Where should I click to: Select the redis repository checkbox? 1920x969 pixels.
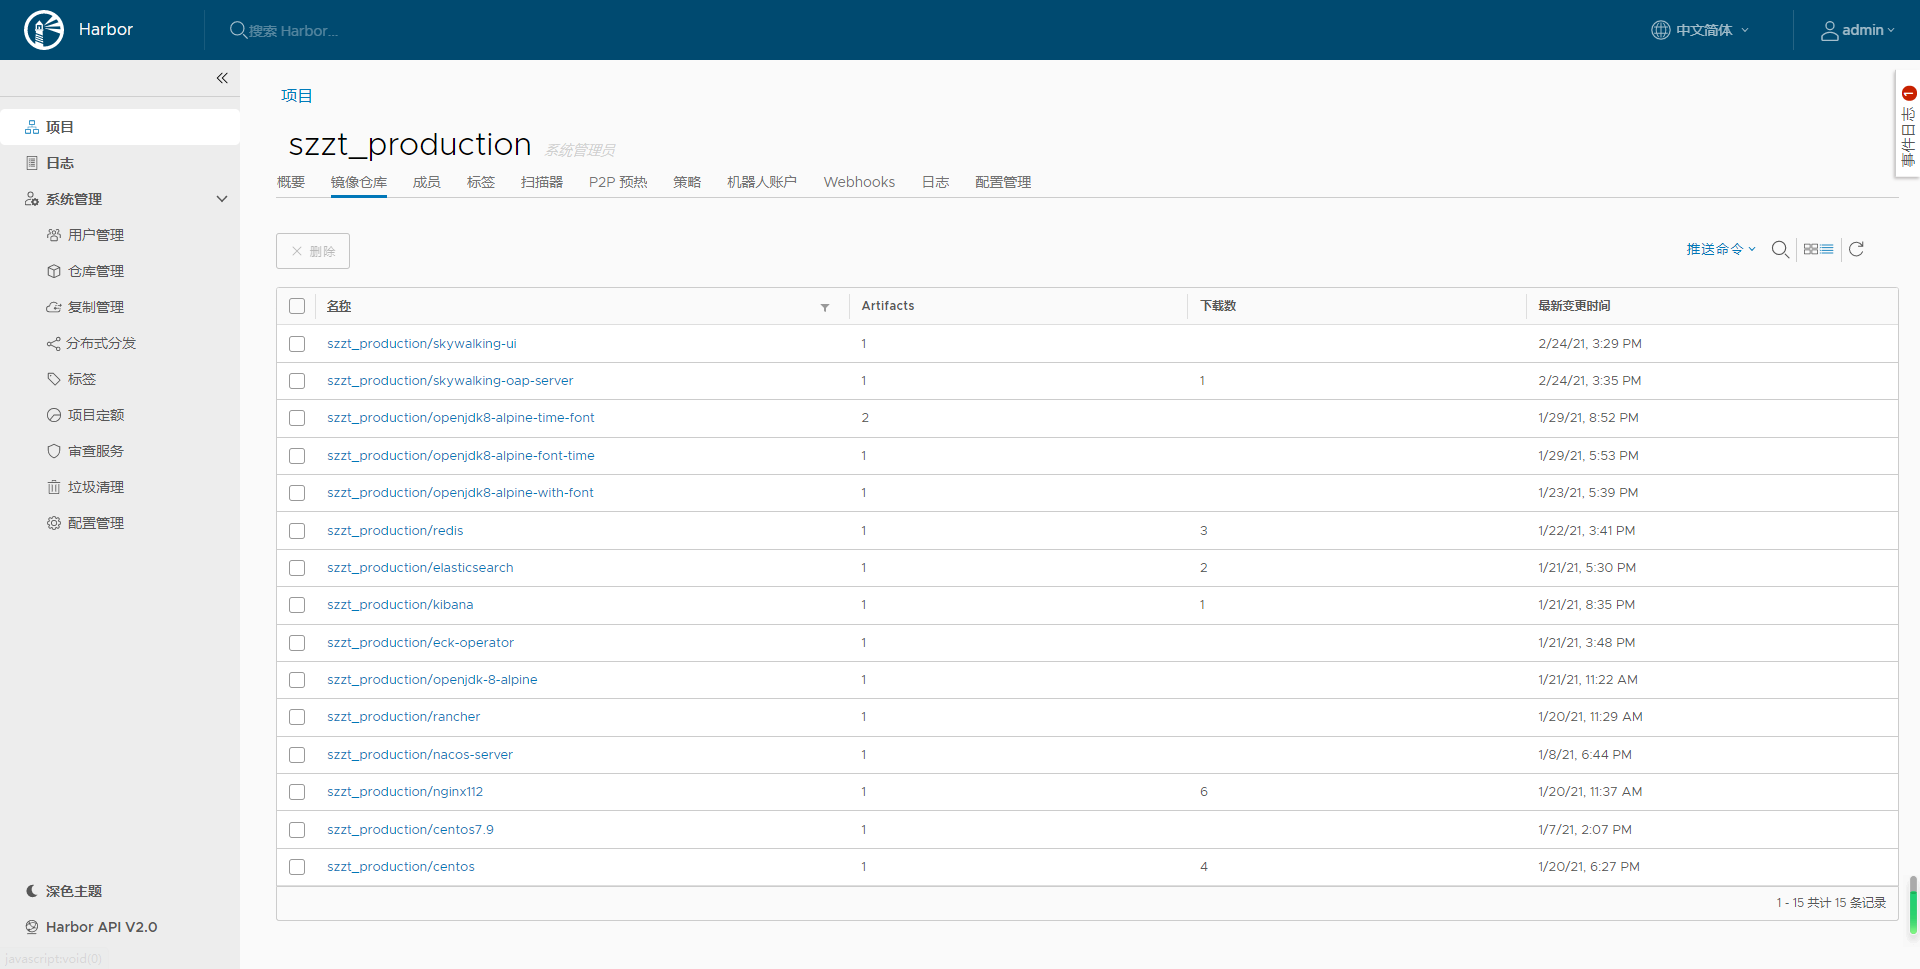[297, 531]
